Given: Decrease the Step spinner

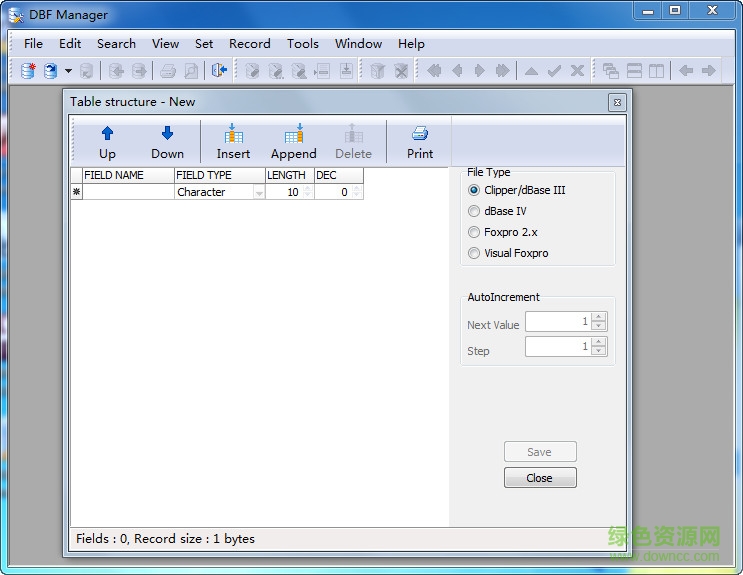Looking at the screenshot, I should tap(599, 351).
